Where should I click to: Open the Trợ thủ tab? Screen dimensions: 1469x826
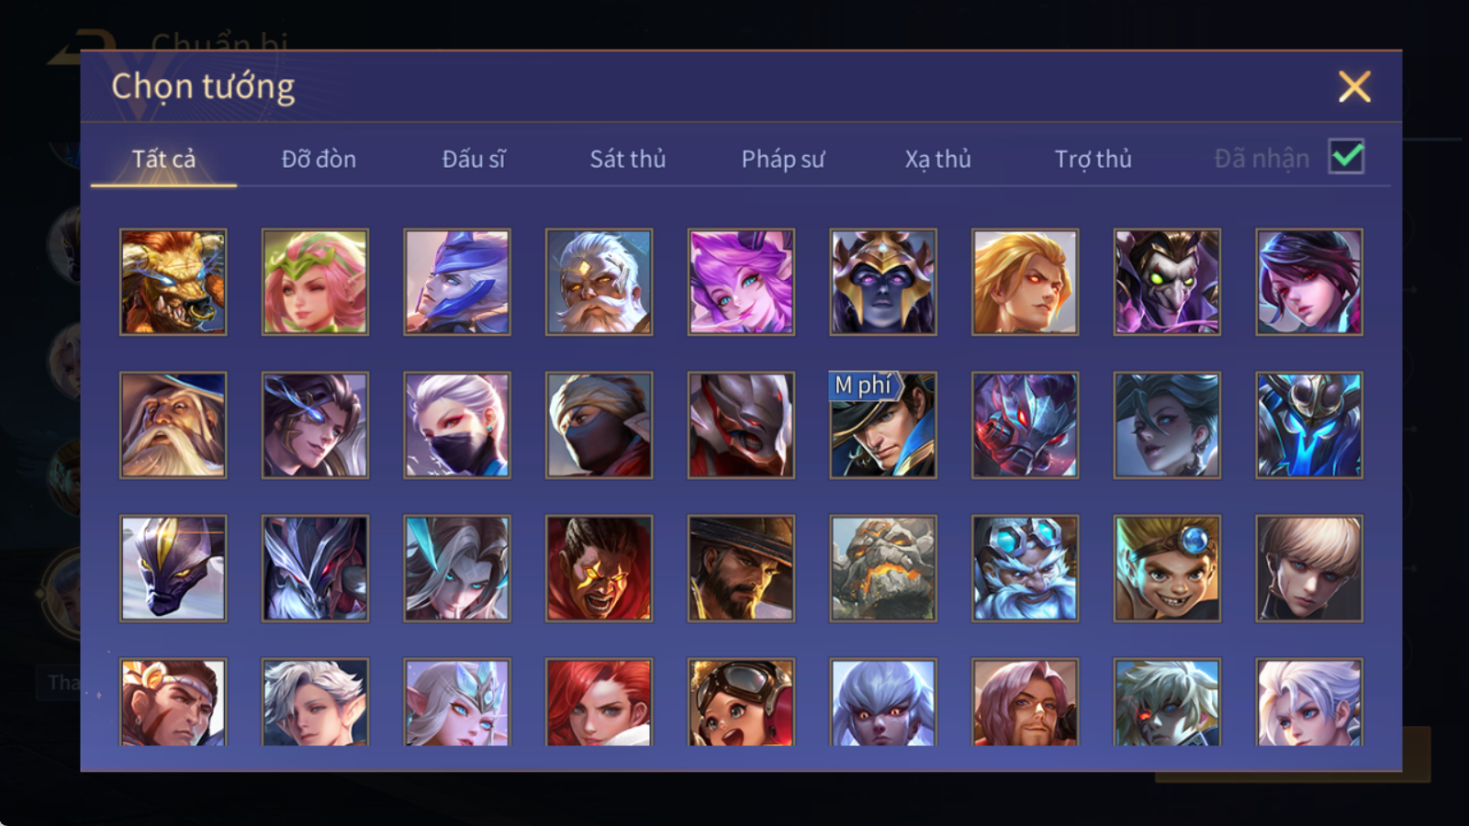pyautogui.click(x=1092, y=159)
